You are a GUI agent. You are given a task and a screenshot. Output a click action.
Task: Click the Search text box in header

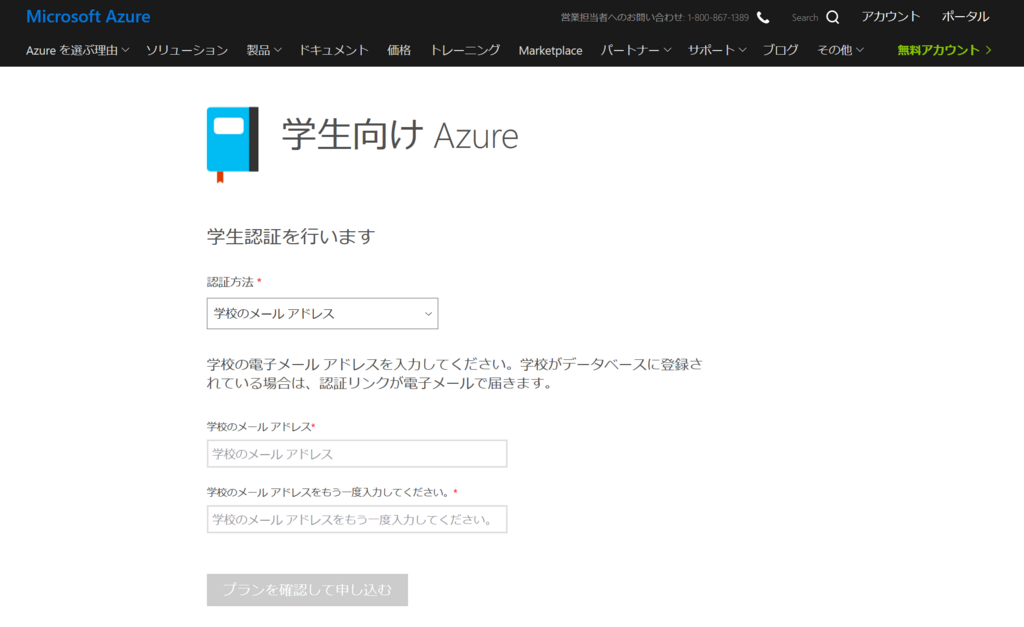point(805,18)
